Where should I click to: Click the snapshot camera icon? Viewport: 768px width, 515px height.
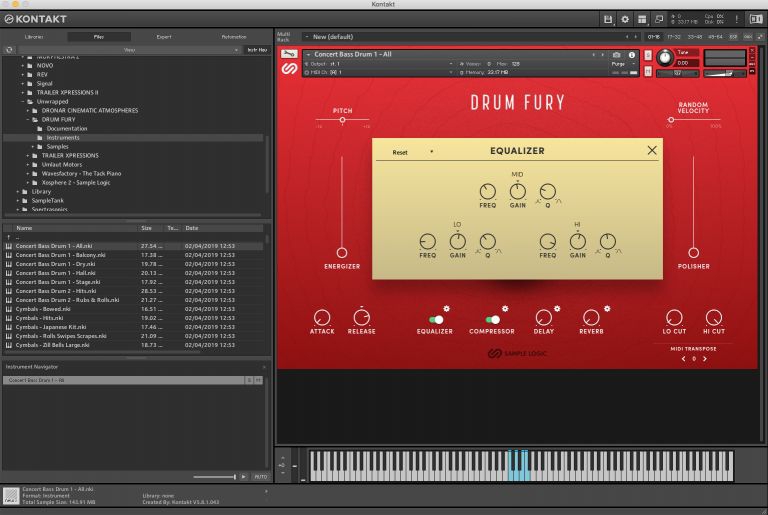617,55
